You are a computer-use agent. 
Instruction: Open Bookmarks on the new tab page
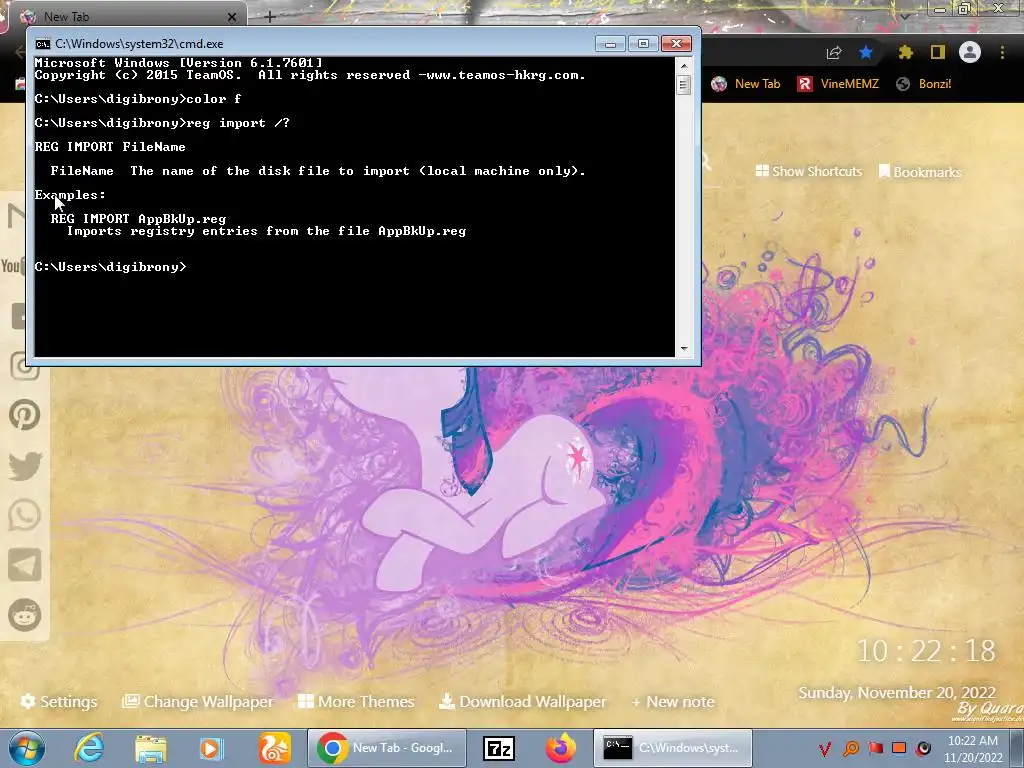[x=920, y=172]
